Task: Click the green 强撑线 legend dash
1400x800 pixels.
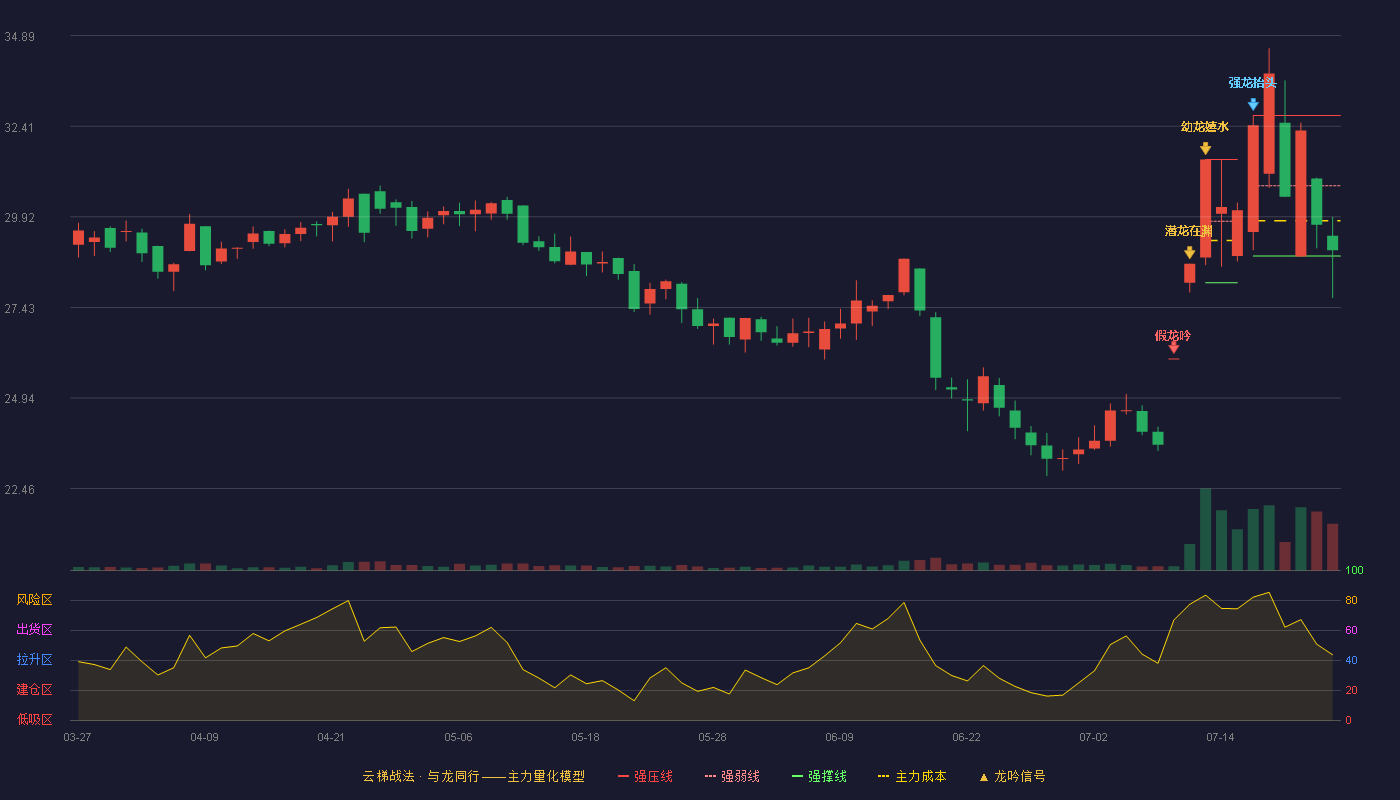Action: (797, 777)
